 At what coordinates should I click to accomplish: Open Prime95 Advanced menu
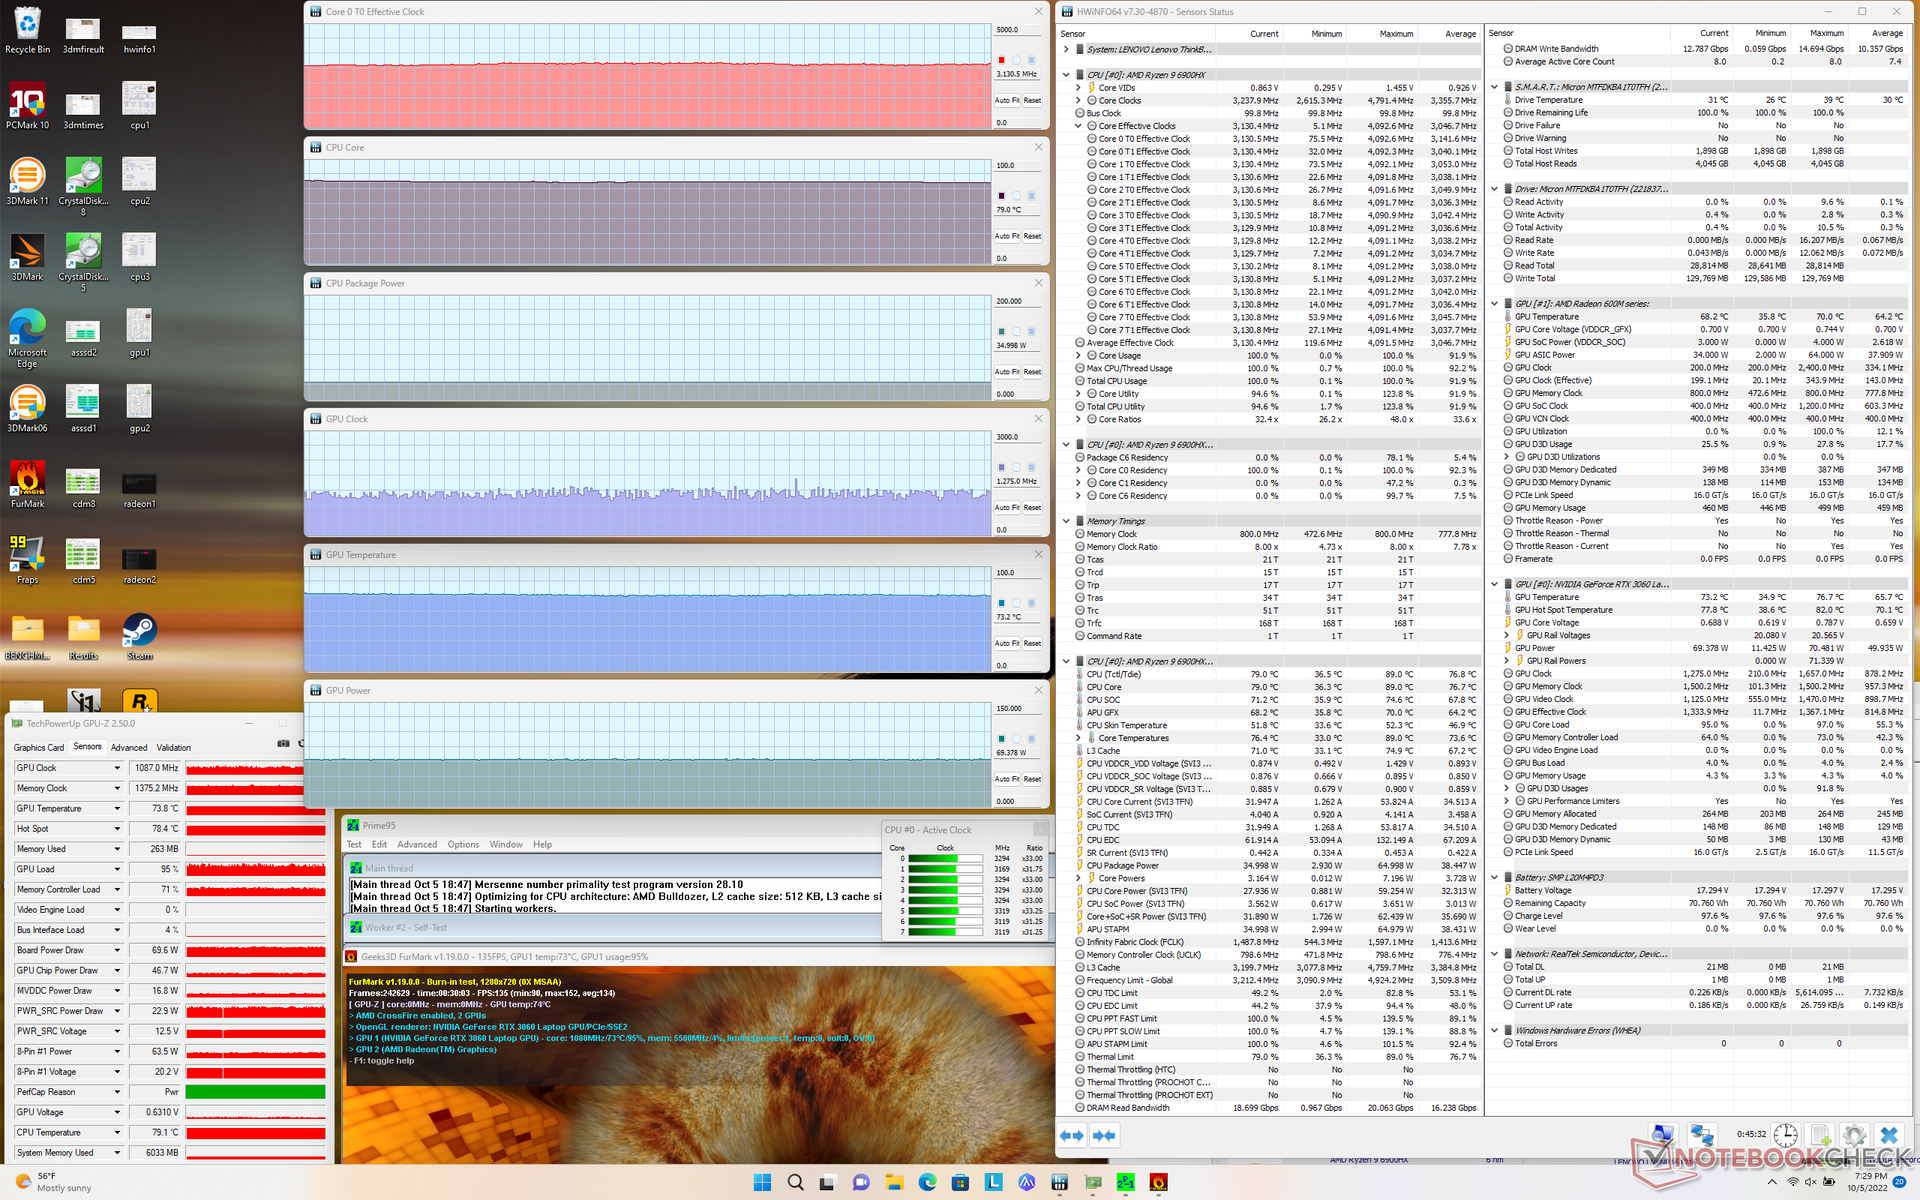coord(417,845)
